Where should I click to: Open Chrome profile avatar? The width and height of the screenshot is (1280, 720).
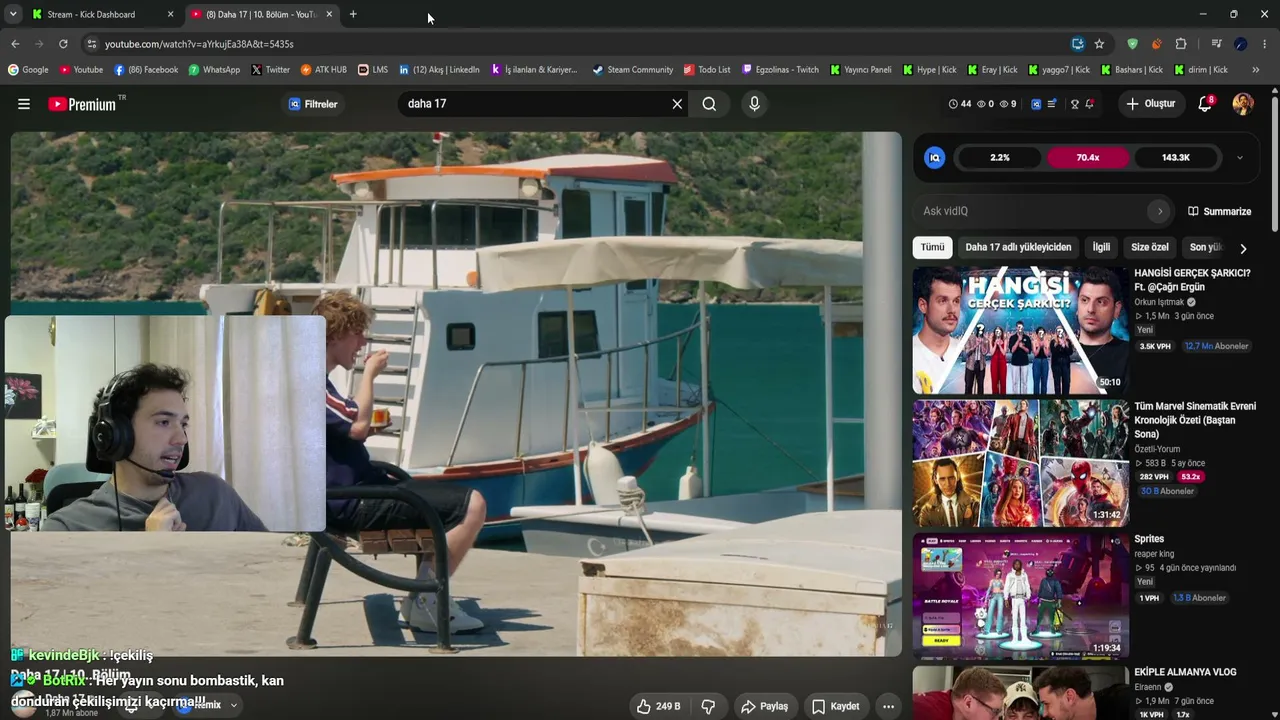tap(1240, 44)
